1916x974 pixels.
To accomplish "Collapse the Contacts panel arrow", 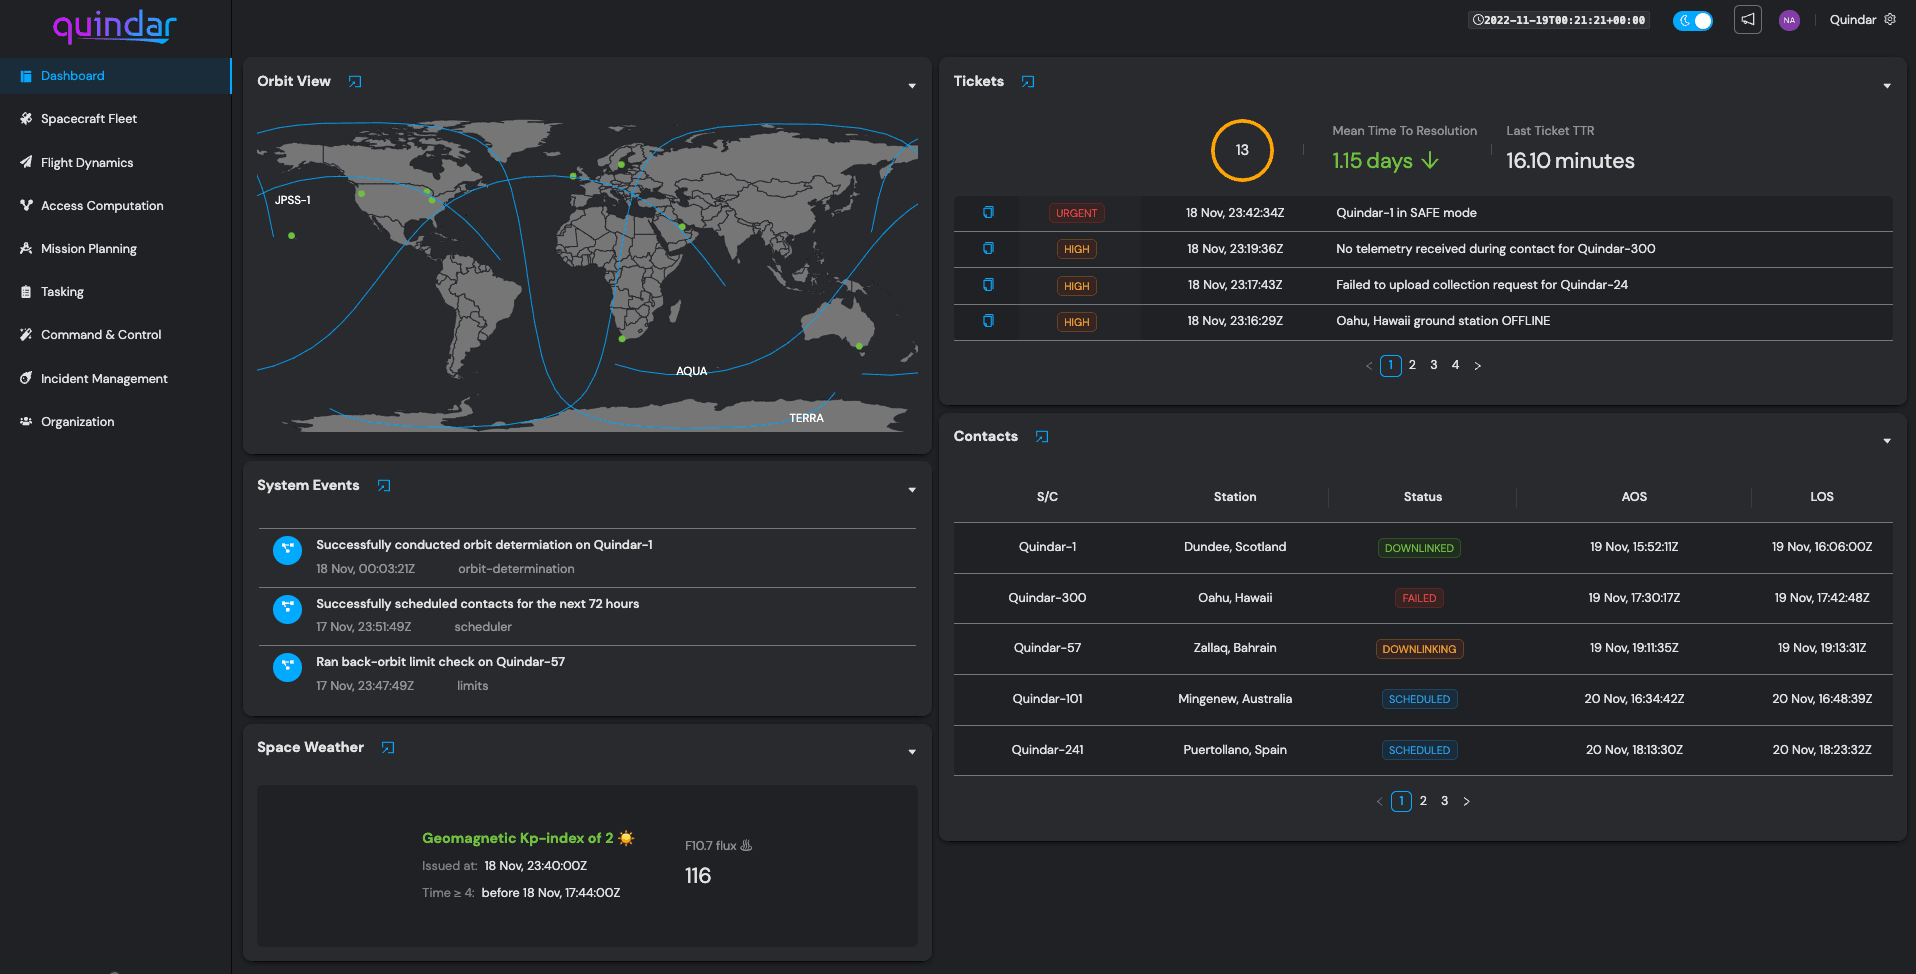I will [1886, 441].
